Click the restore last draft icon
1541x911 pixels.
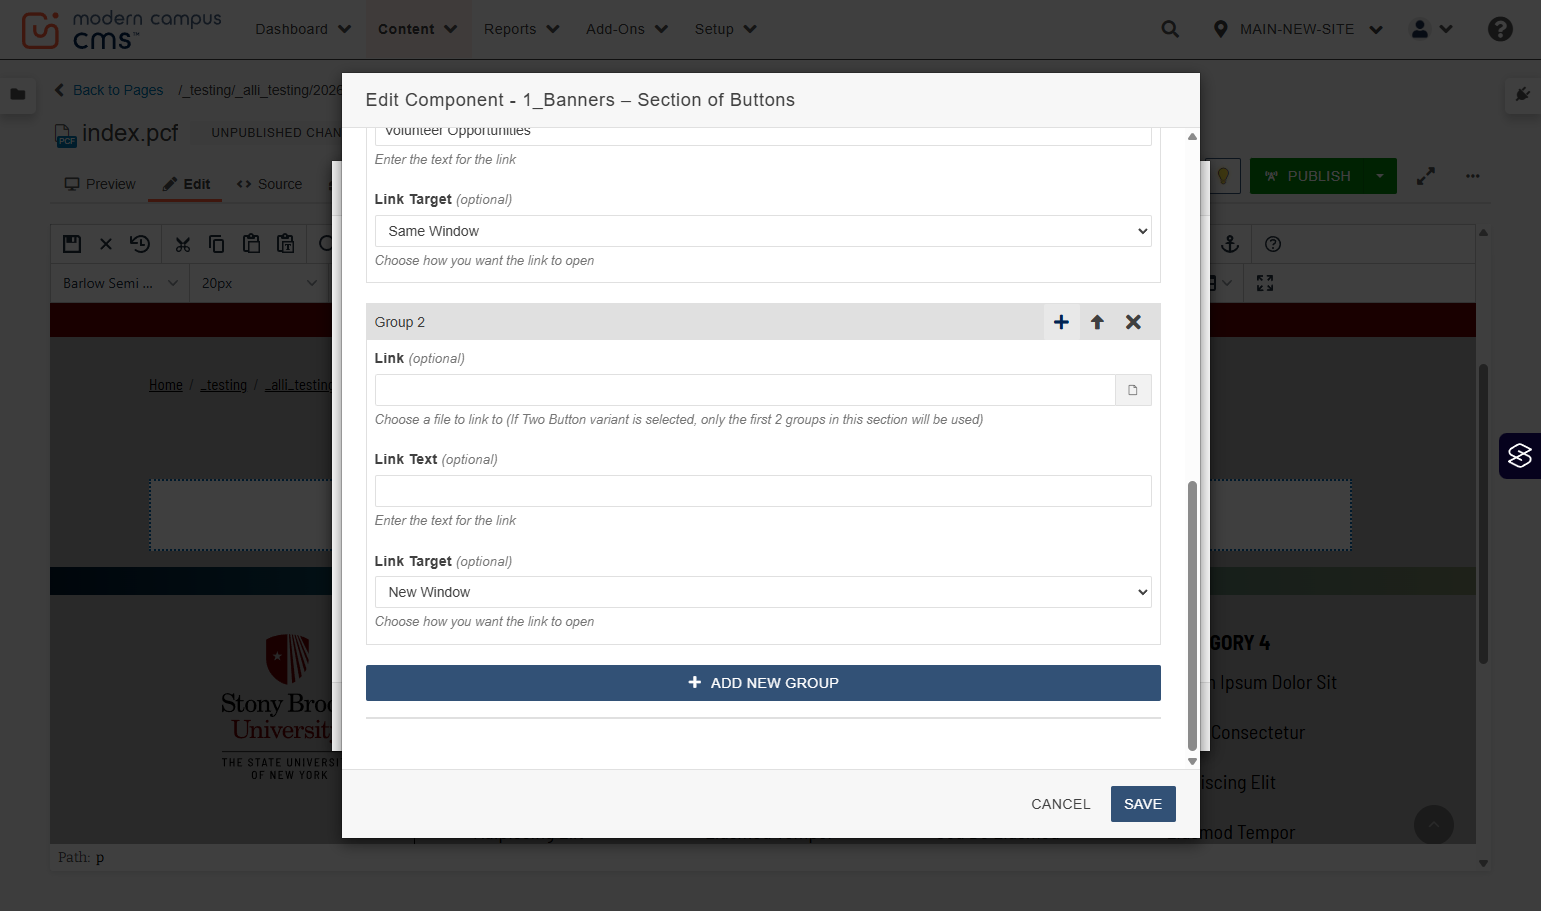tap(140, 244)
